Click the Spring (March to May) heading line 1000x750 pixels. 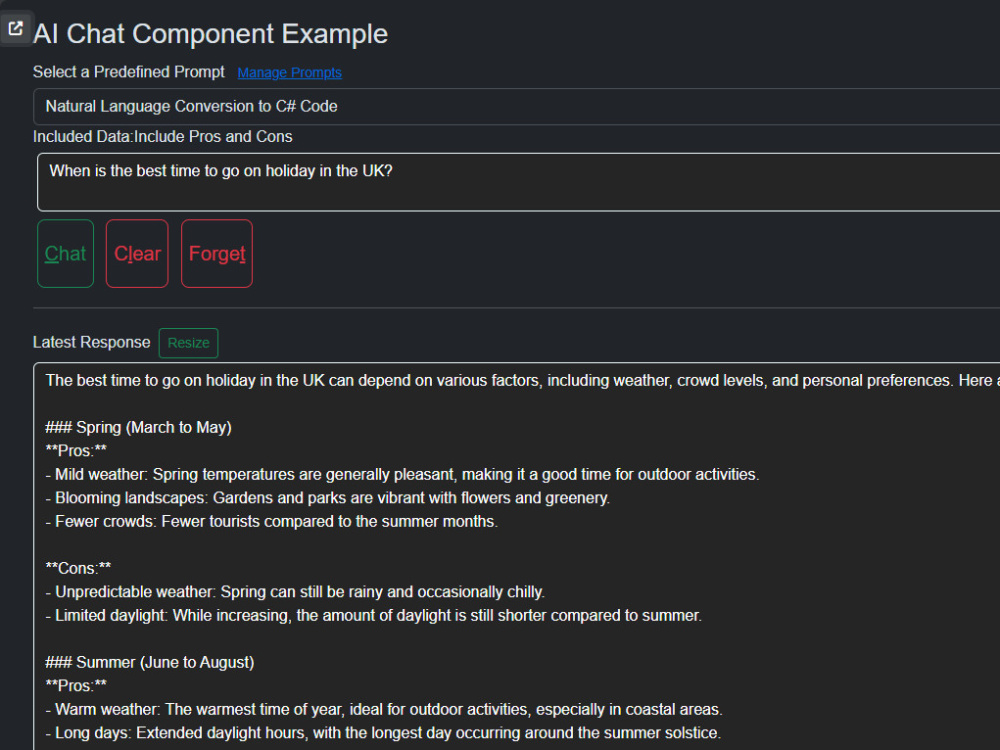coord(138,427)
